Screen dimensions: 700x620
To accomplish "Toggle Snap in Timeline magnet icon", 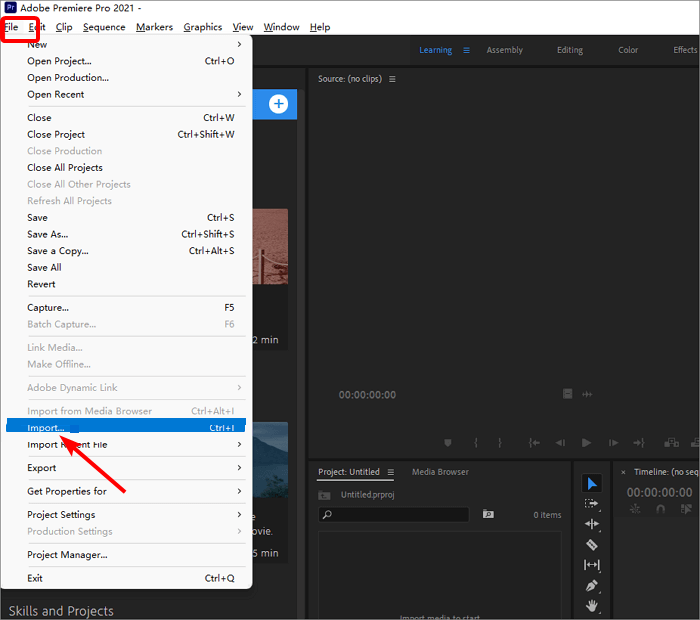I will tap(660, 509).
